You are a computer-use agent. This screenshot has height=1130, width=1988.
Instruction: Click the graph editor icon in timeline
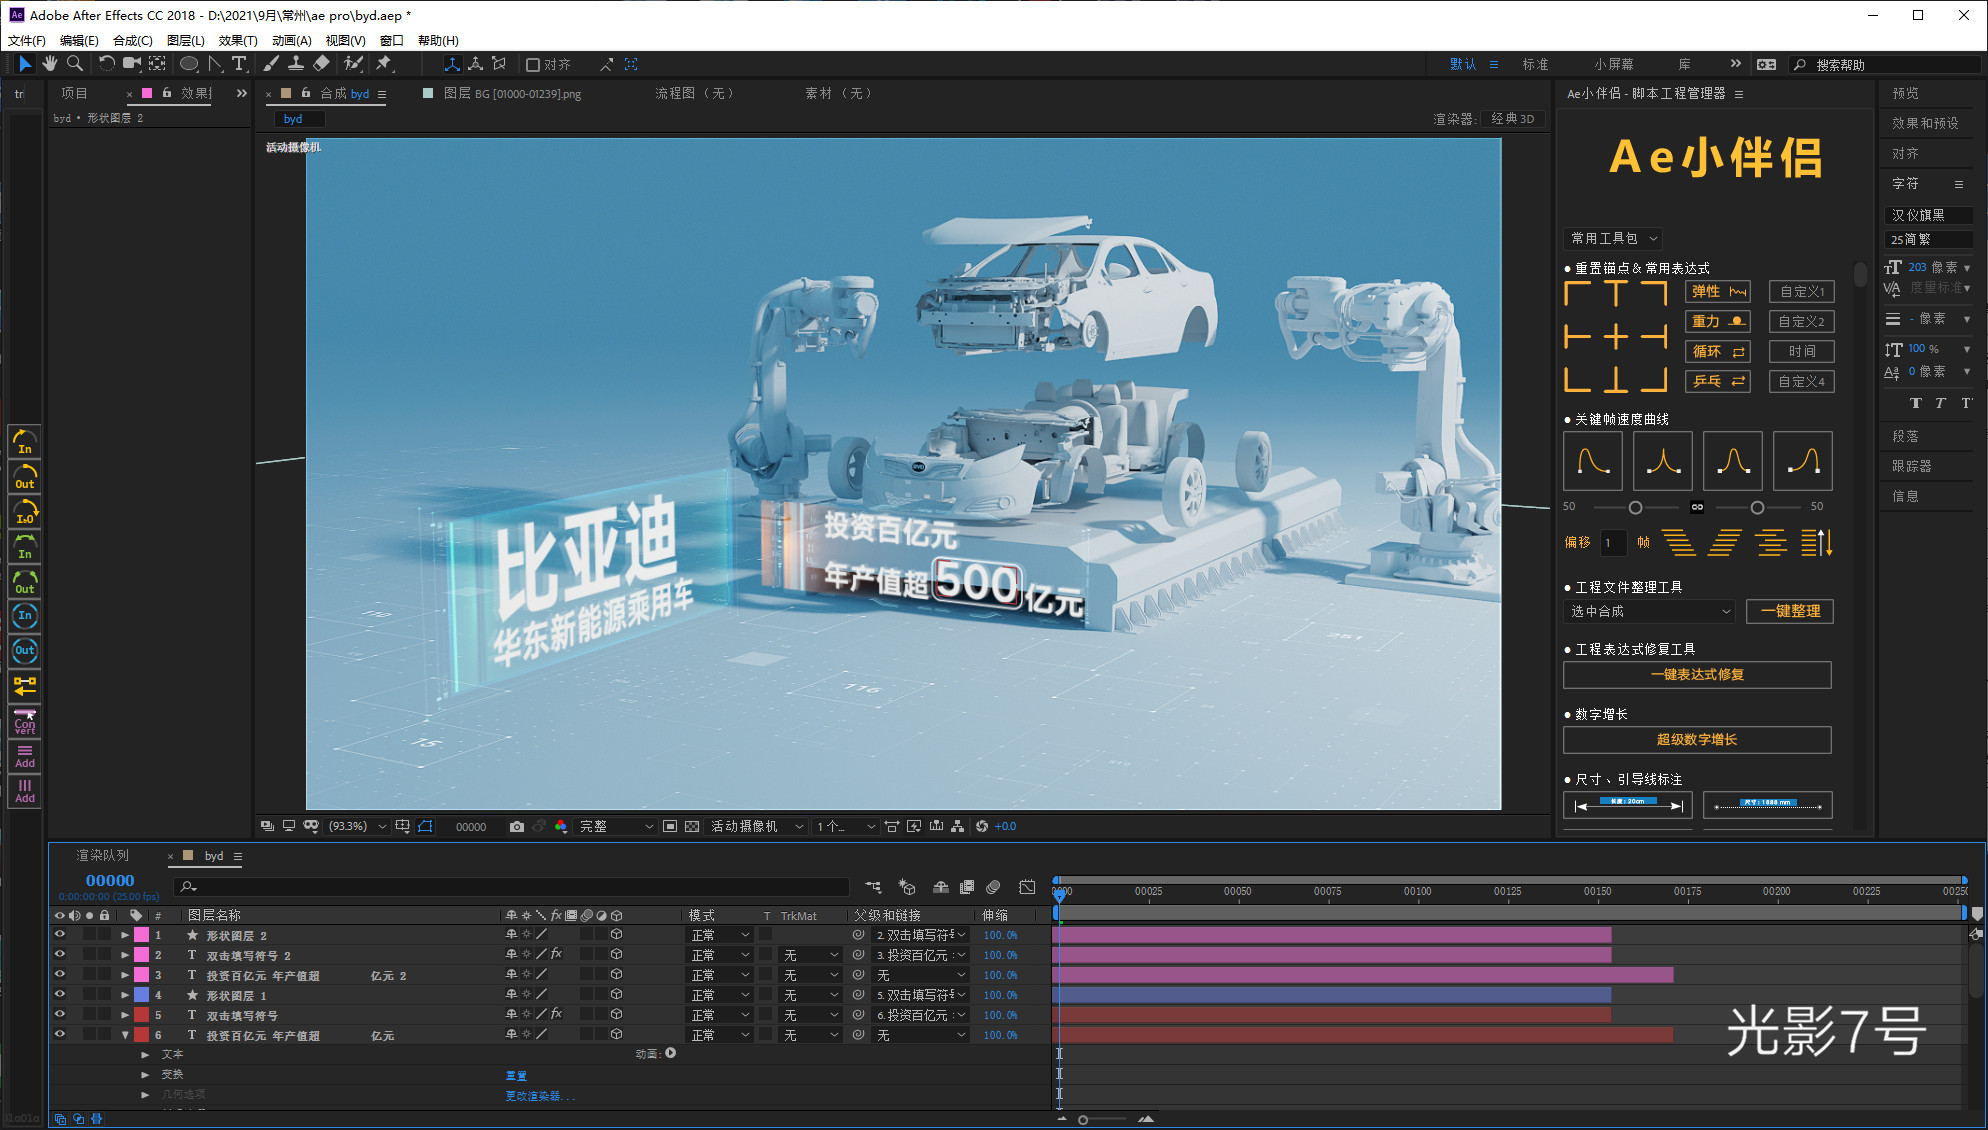point(1027,887)
